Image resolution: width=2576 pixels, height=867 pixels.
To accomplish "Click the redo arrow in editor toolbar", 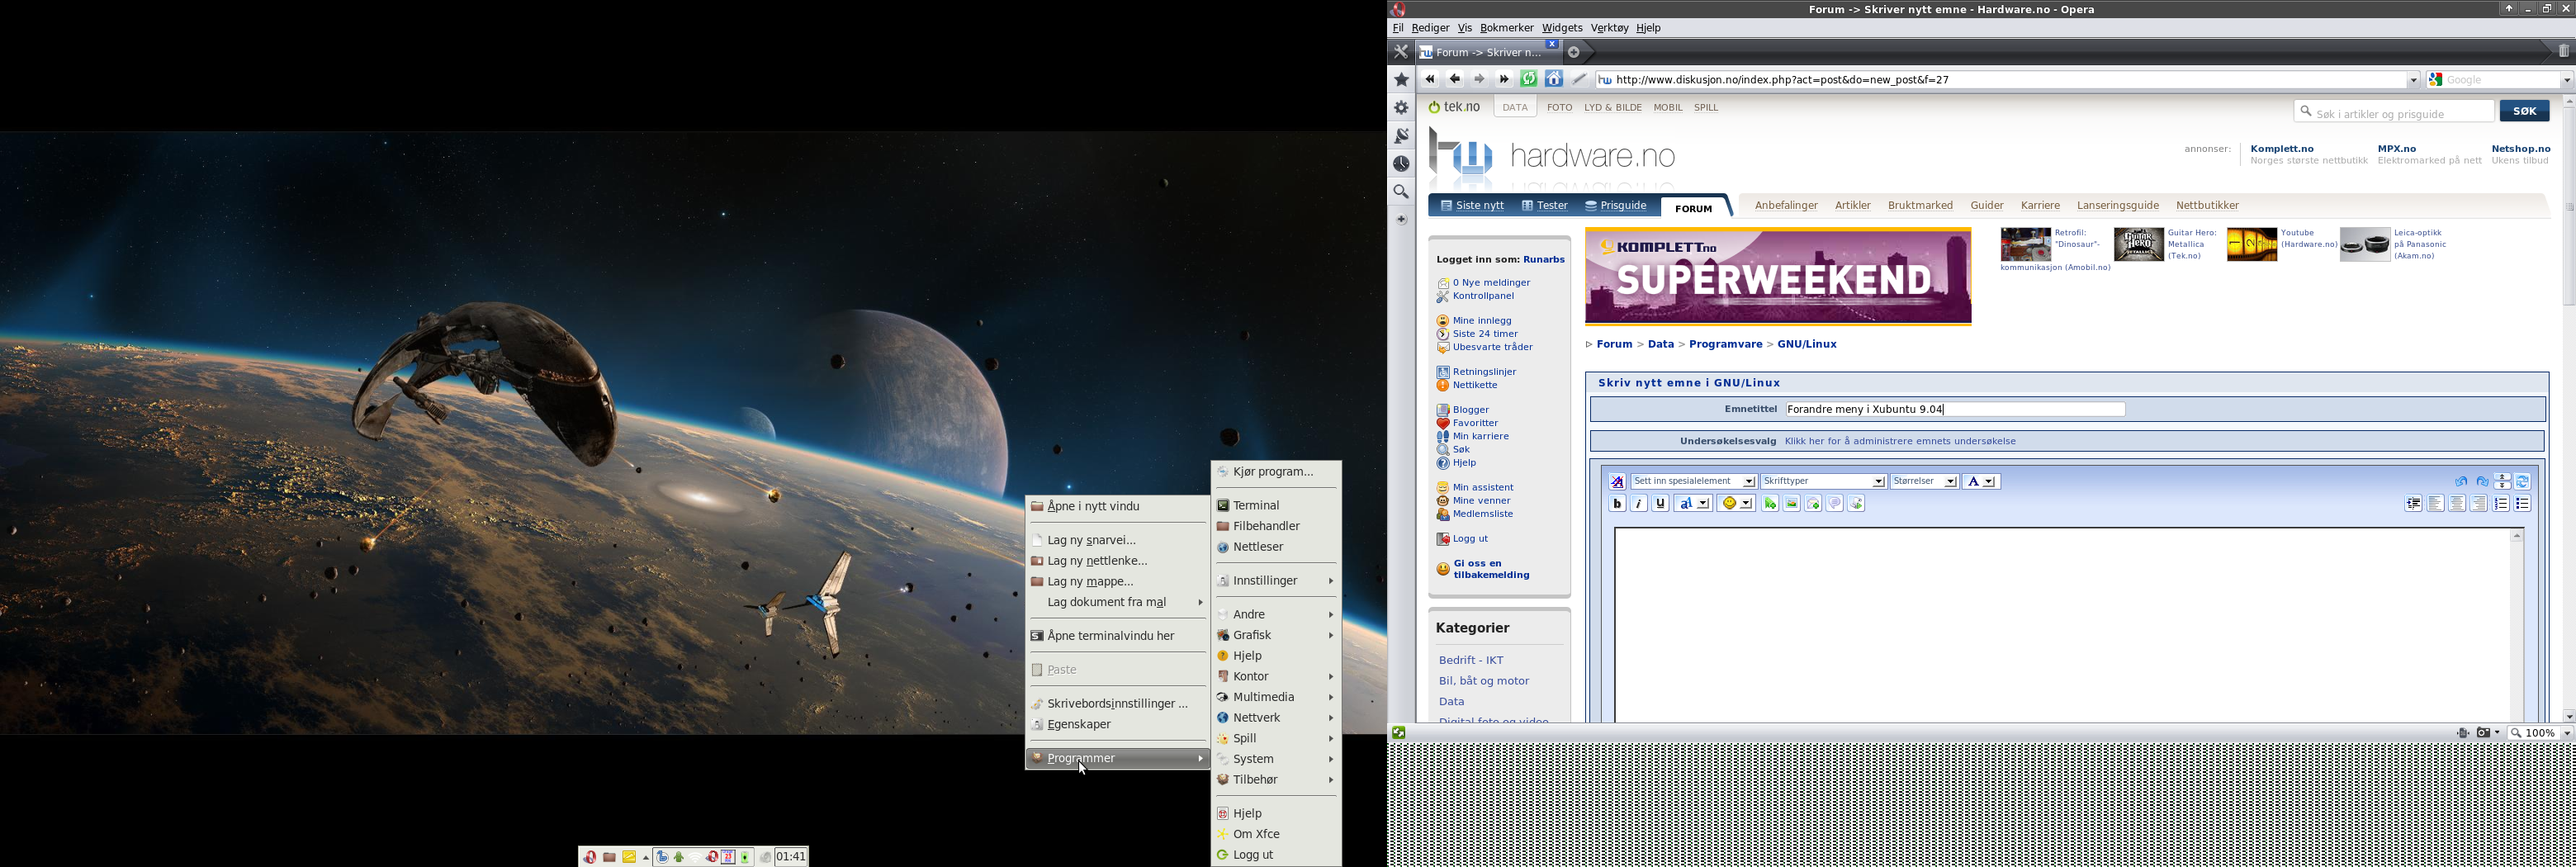I will 2481,482.
